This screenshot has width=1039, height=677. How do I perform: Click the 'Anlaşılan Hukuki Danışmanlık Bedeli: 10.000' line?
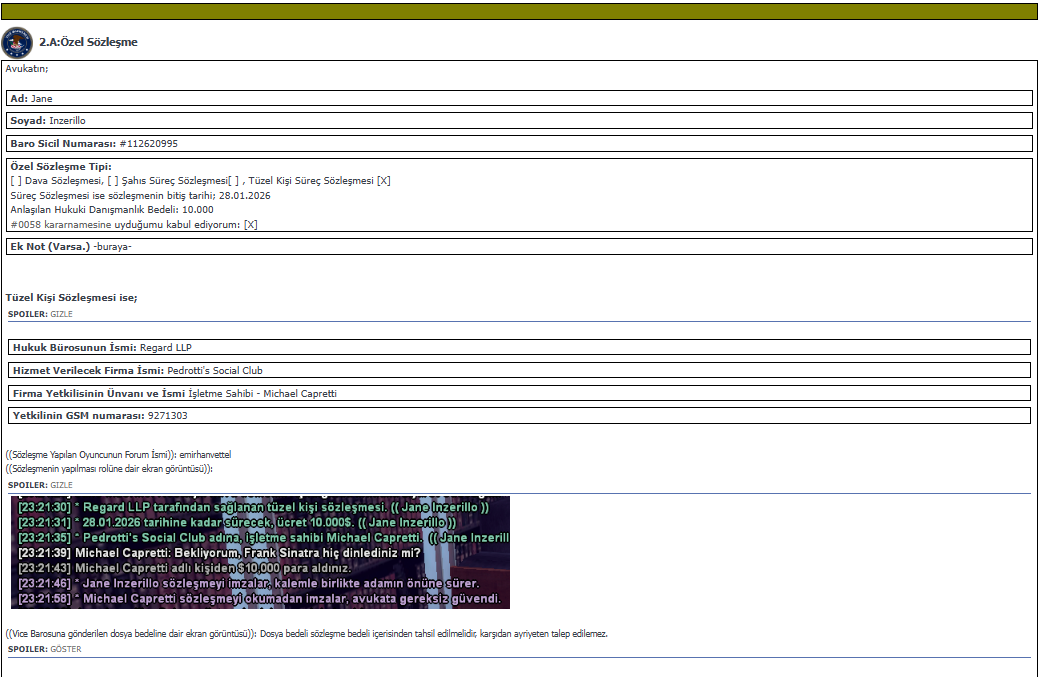click(x=112, y=209)
